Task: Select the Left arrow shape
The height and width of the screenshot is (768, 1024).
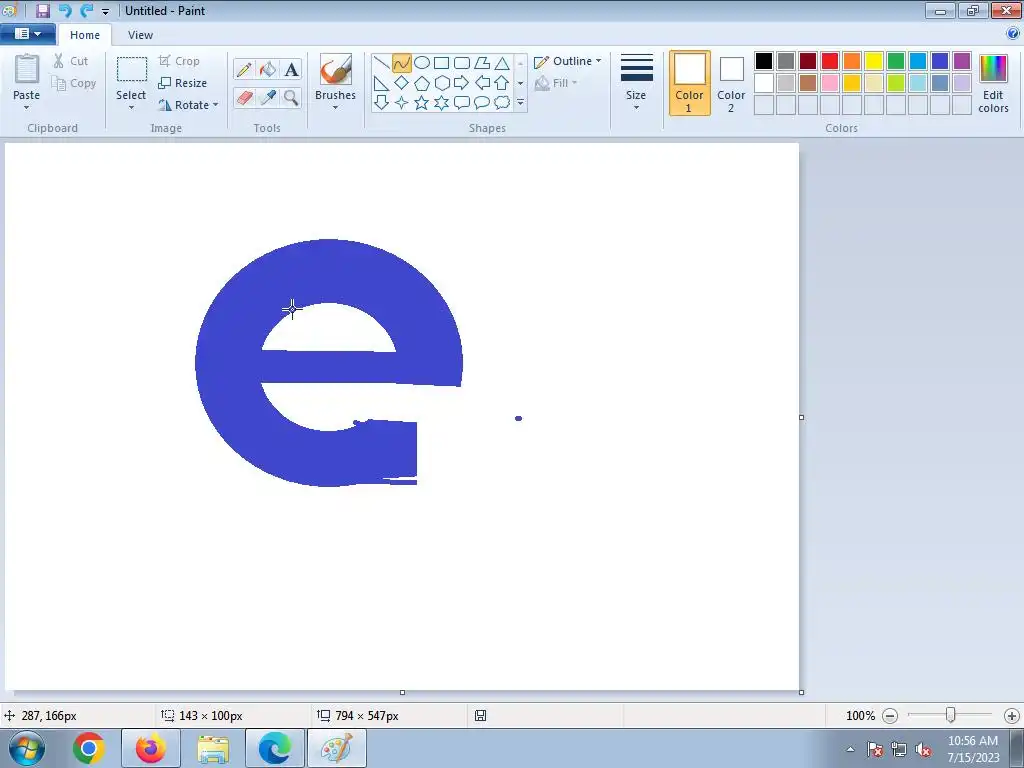Action: (x=482, y=83)
